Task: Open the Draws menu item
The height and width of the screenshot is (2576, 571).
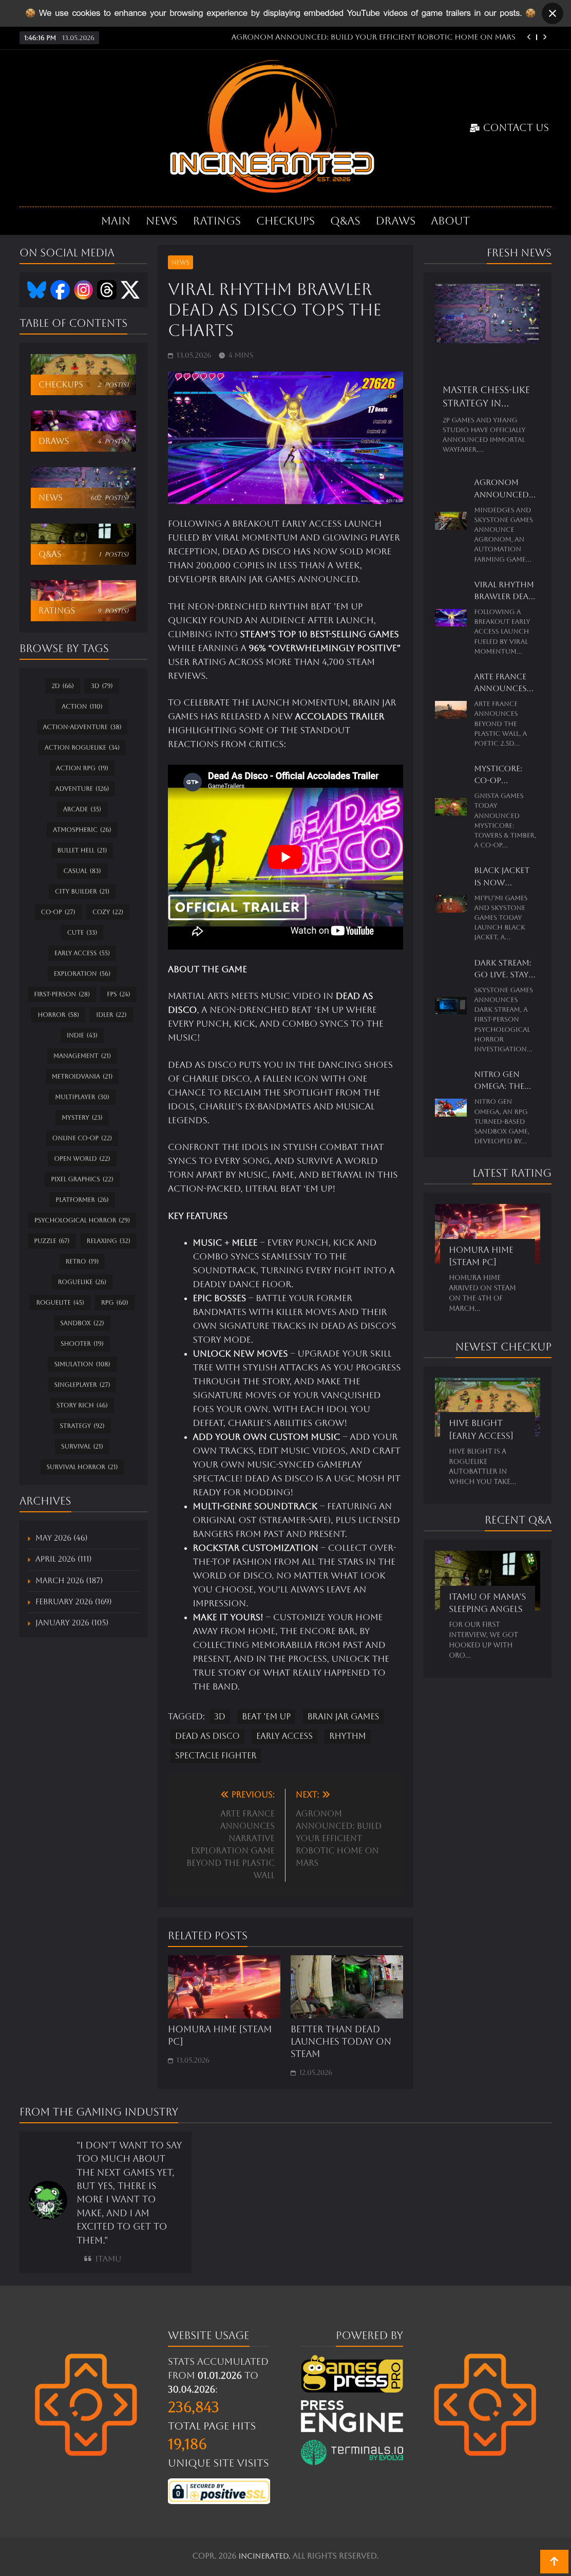Action: (395, 221)
